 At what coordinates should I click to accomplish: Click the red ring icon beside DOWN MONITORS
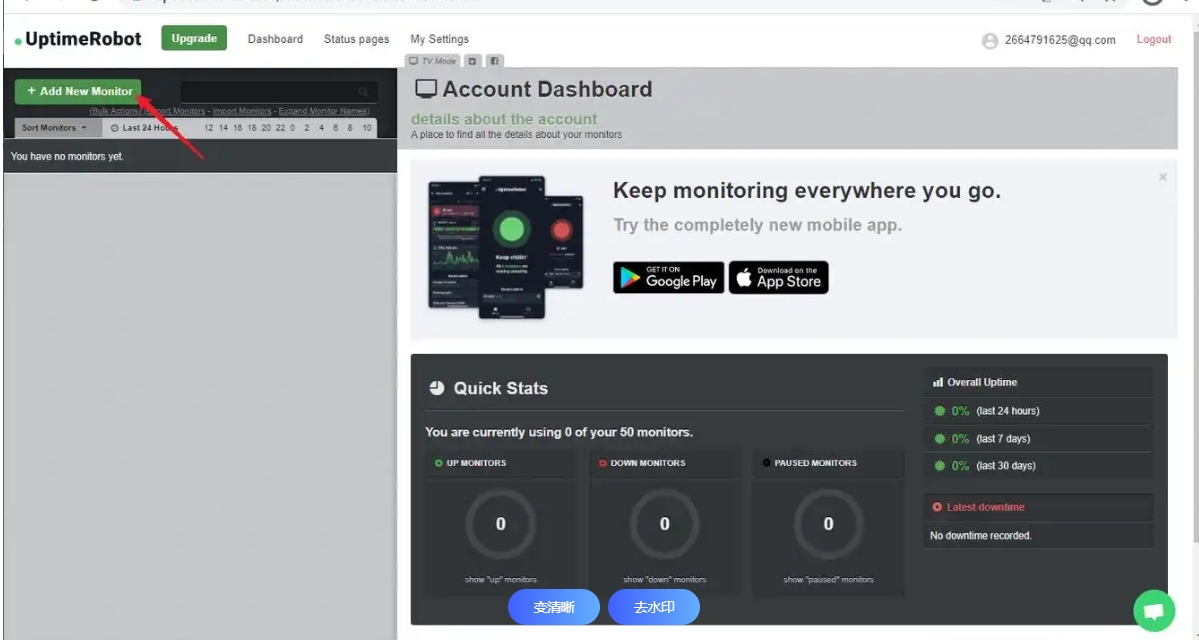coord(603,463)
